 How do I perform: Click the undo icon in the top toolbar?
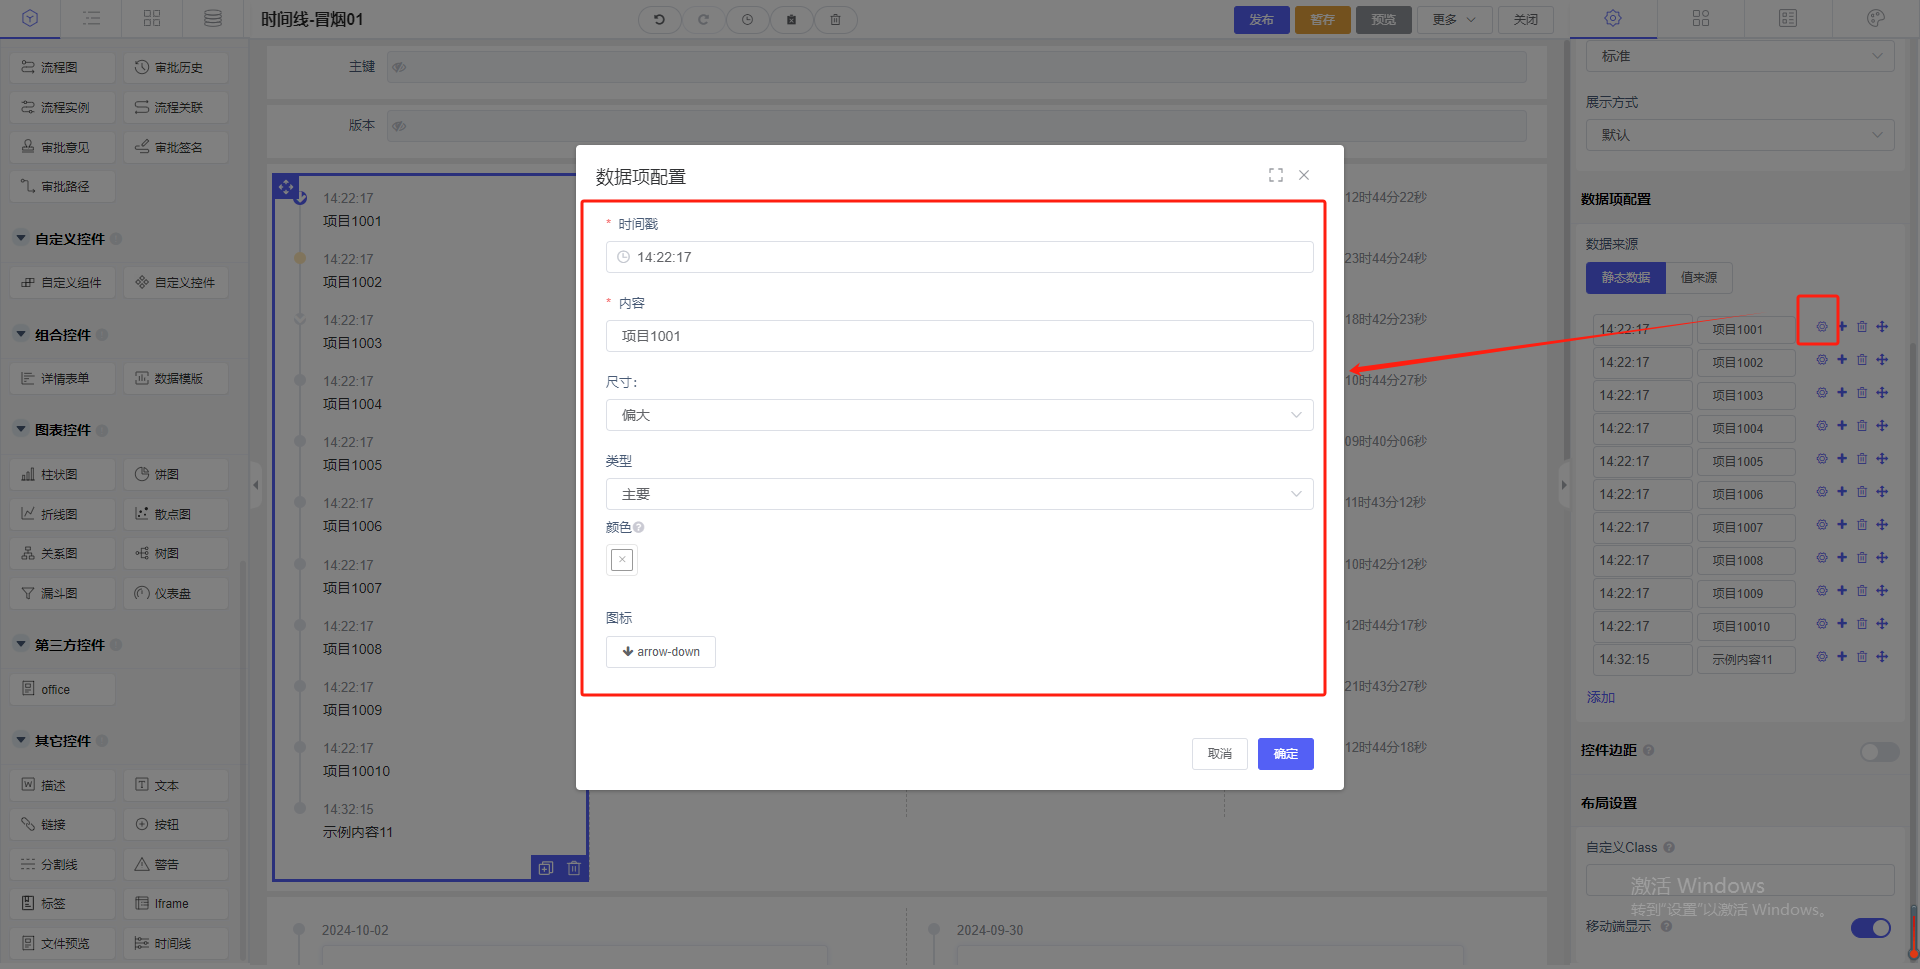[659, 19]
